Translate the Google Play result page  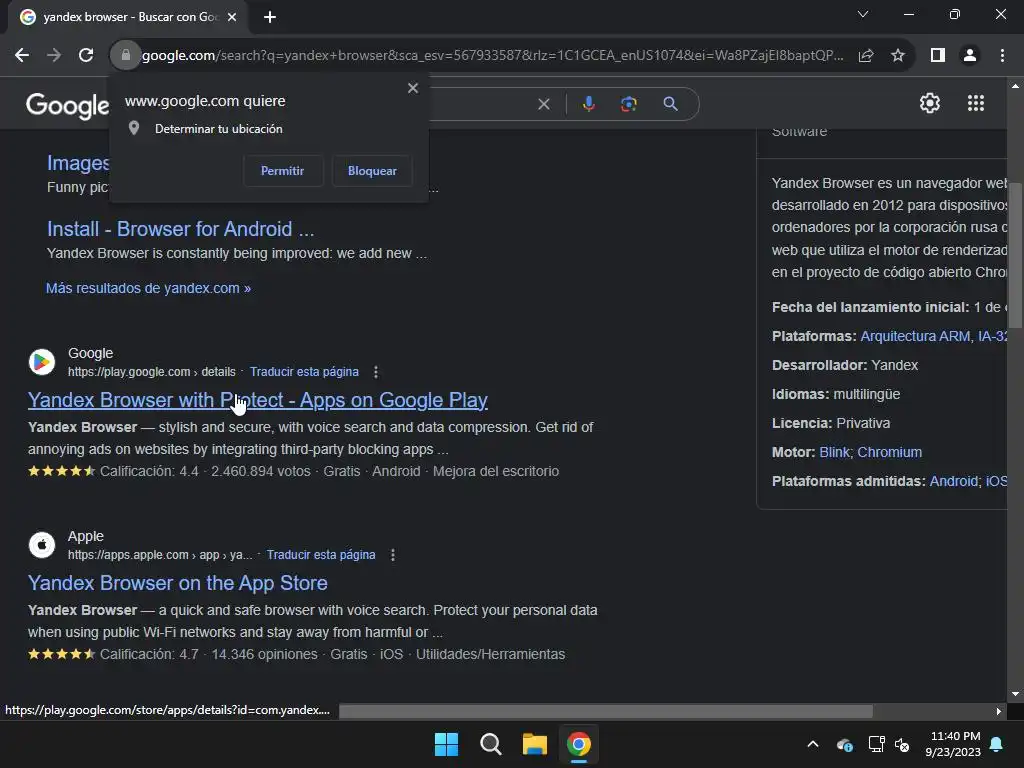coord(304,372)
